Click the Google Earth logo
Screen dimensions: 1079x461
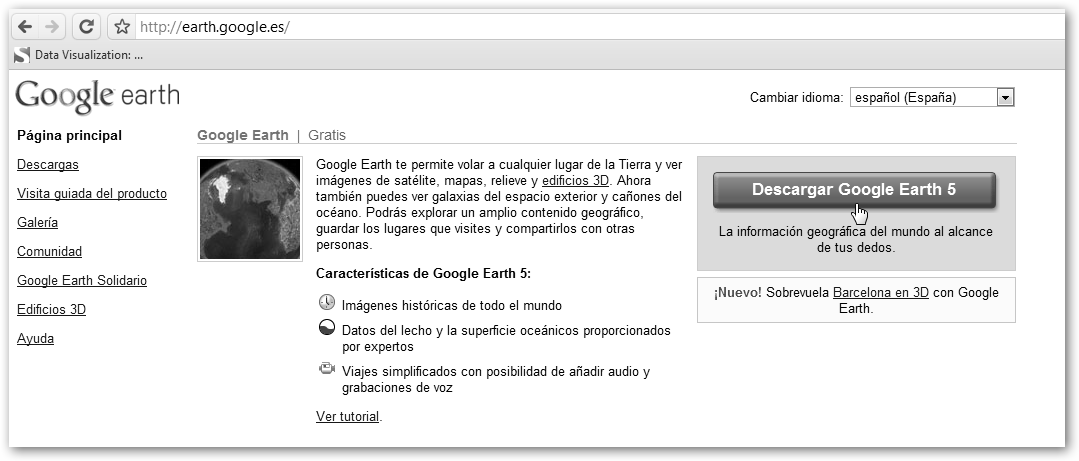(x=97, y=97)
